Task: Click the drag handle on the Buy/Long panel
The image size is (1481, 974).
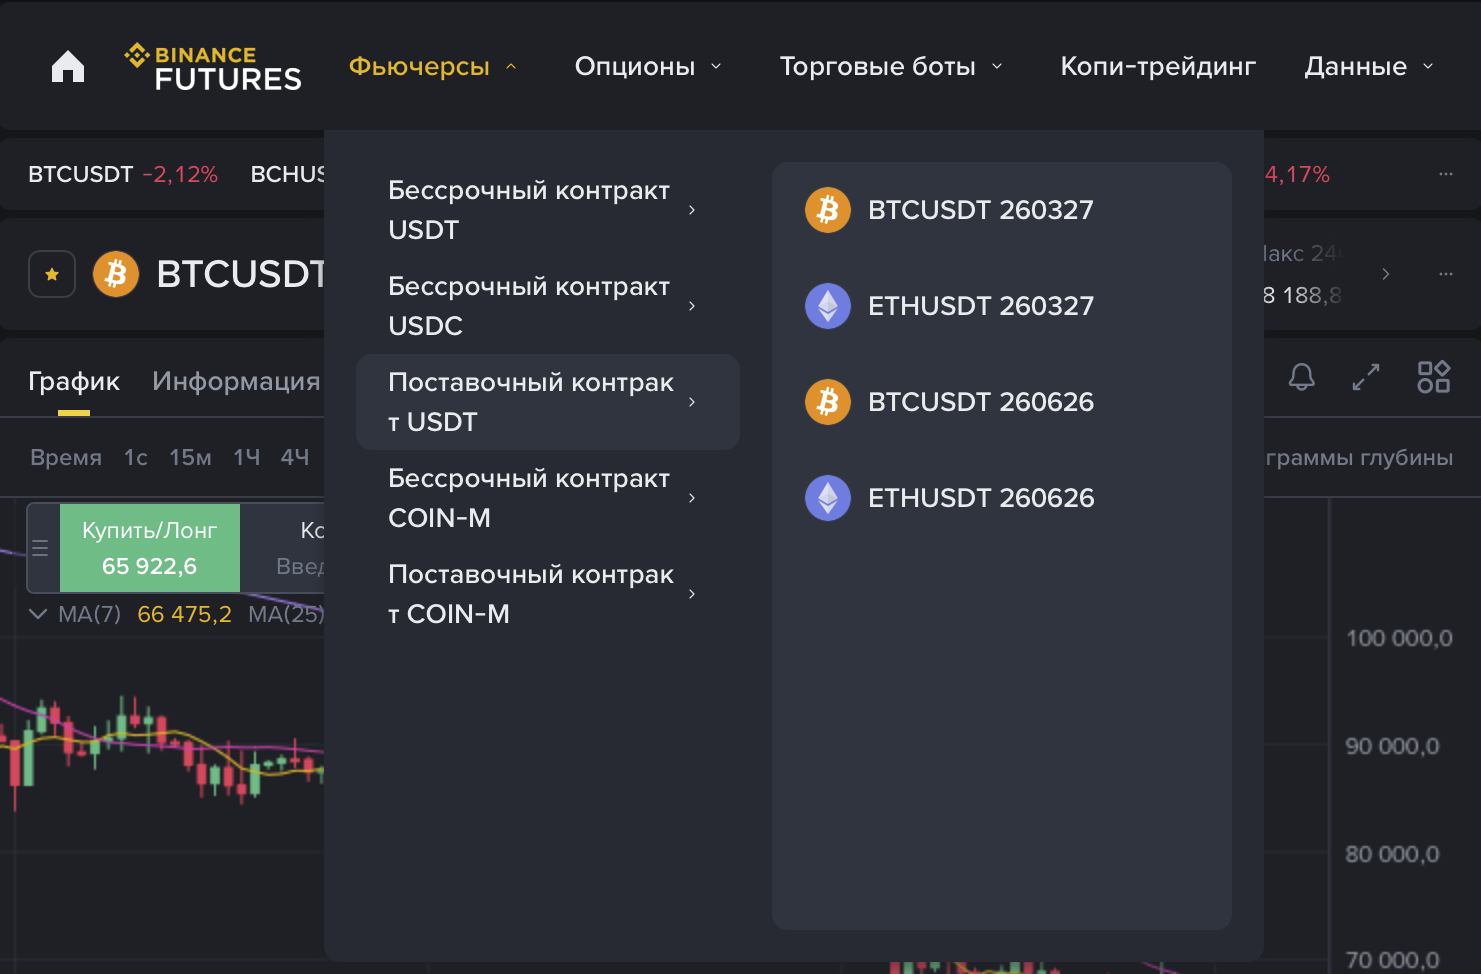Action: tap(39, 548)
